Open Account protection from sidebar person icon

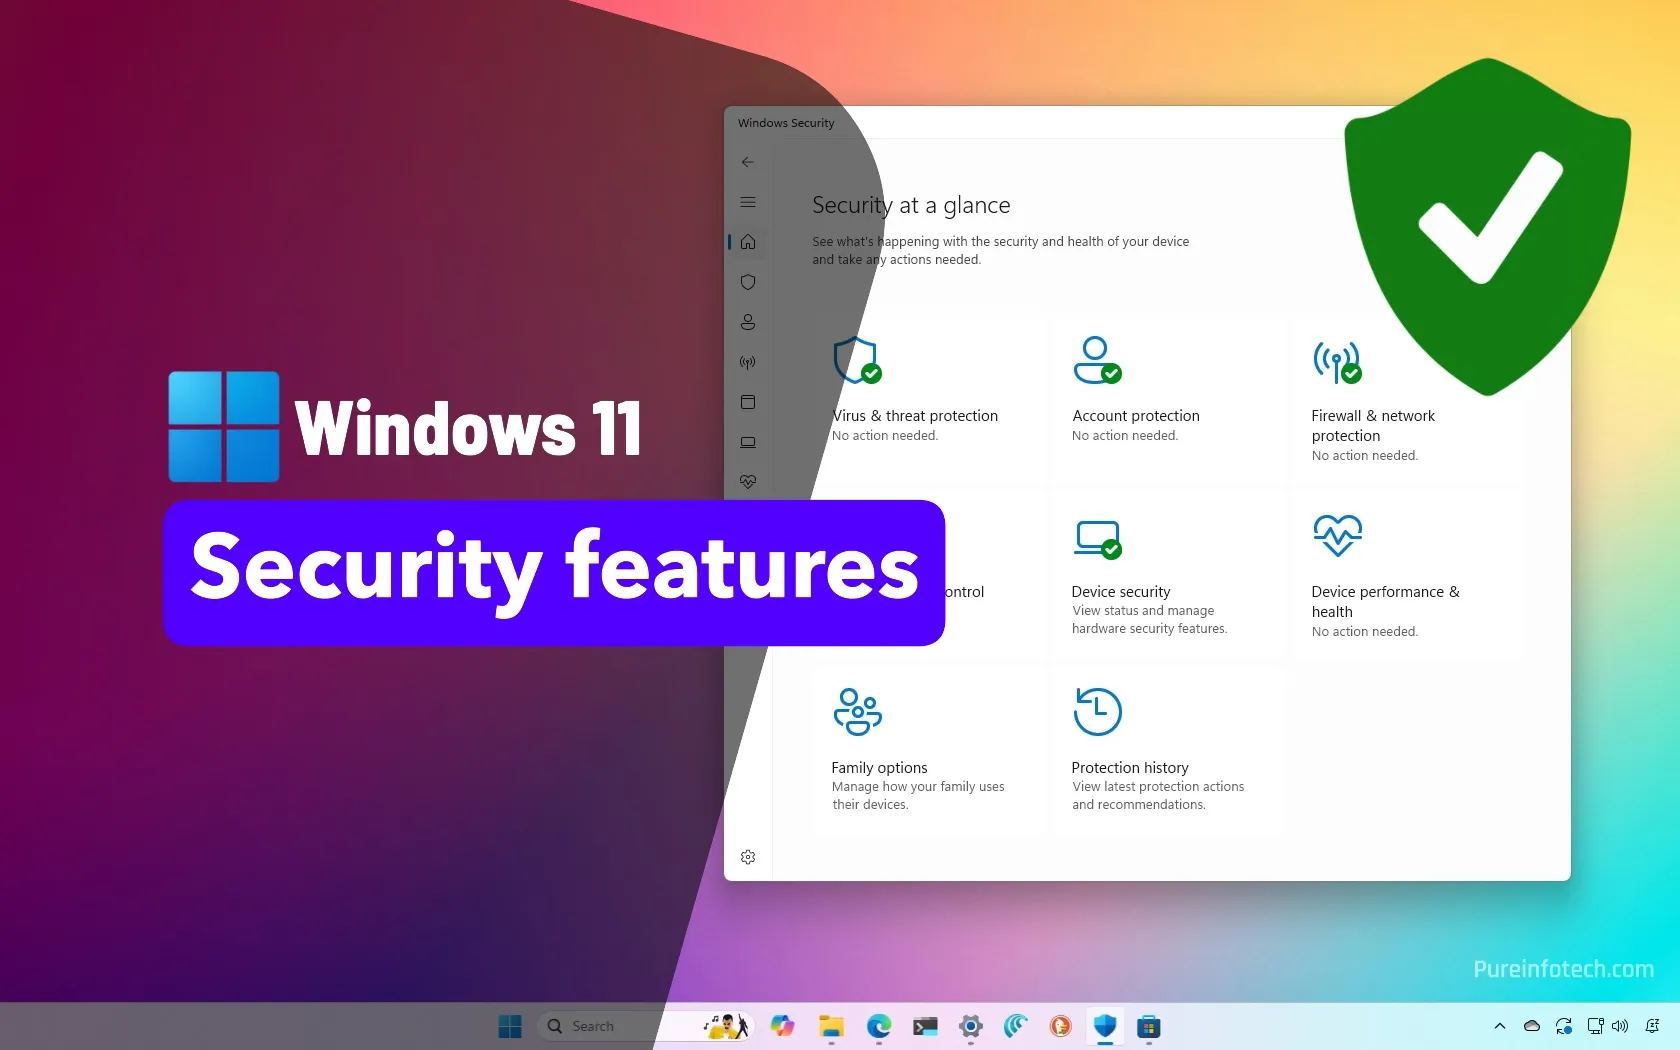point(747,322)
